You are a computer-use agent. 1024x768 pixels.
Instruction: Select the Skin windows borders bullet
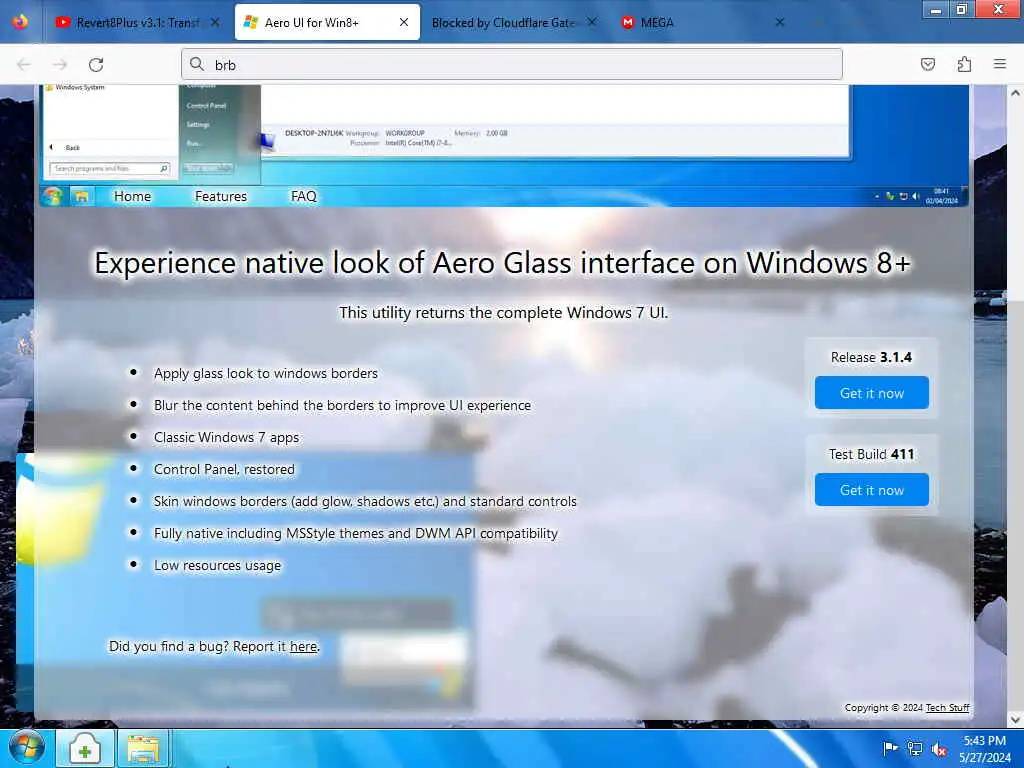pos(365,501)
